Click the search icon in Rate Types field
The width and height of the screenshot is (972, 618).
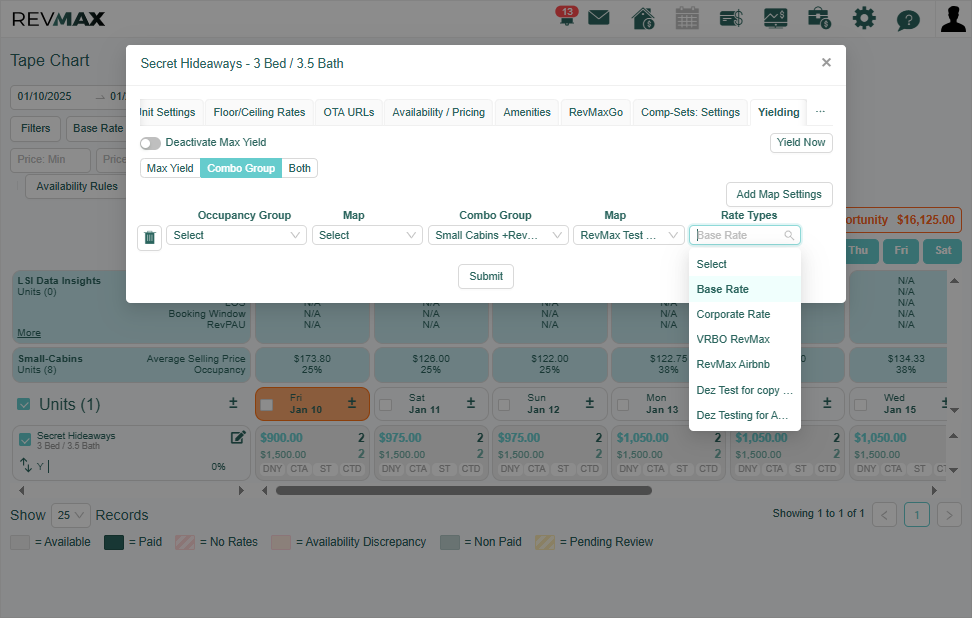(789, 236)
